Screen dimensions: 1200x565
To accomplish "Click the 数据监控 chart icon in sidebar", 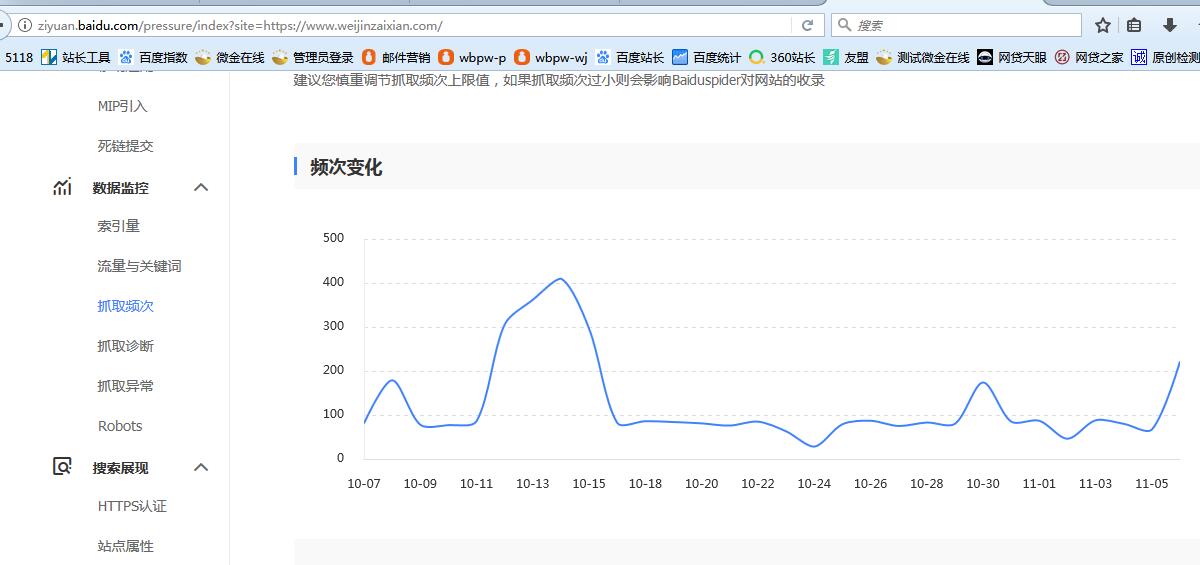I will [x=62, y=187].
